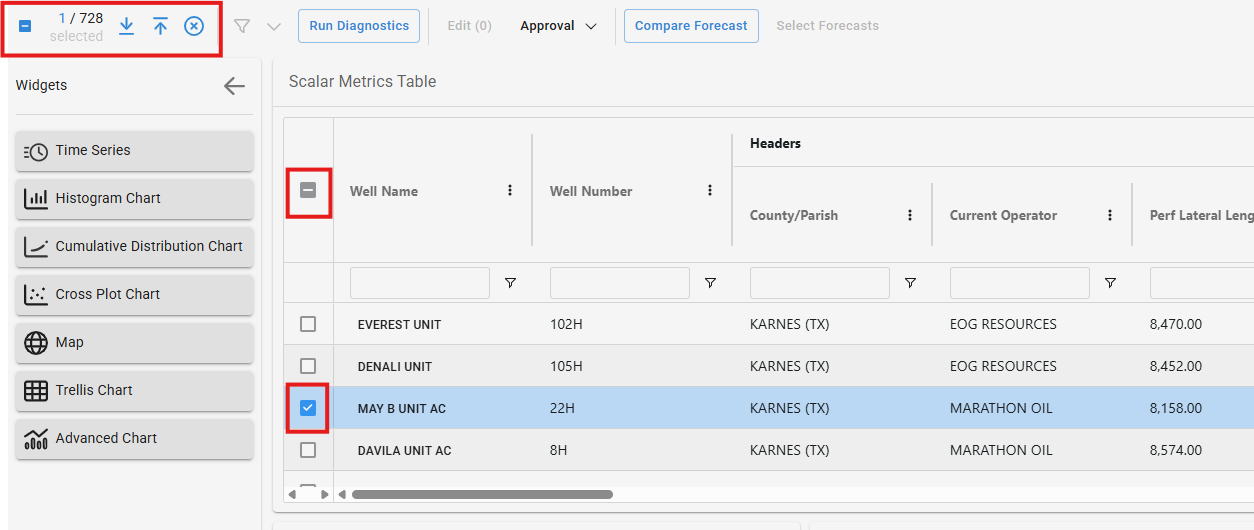Click the scroll-to-bottom download arrow icon
Screen dimensions: 1254x530
126,26
